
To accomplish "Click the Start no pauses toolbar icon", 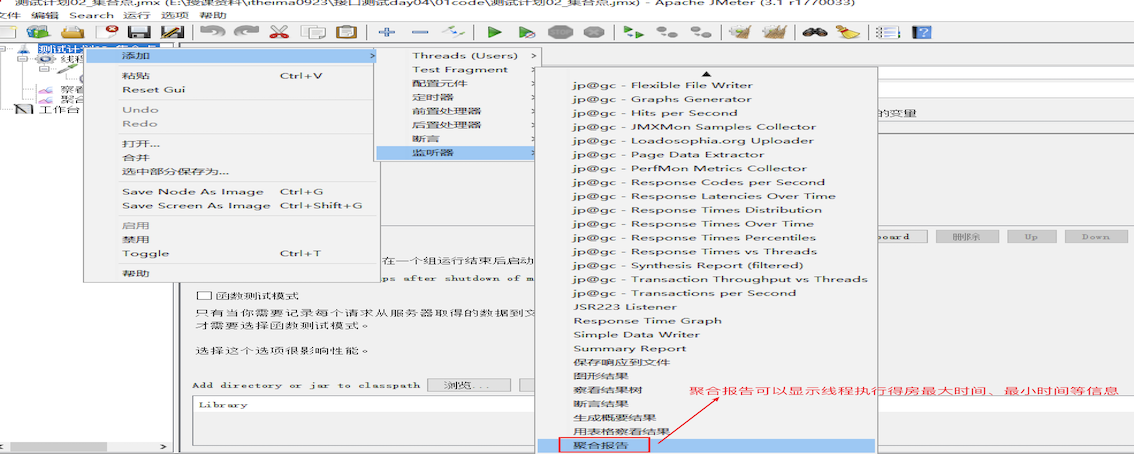I will 528,32.
